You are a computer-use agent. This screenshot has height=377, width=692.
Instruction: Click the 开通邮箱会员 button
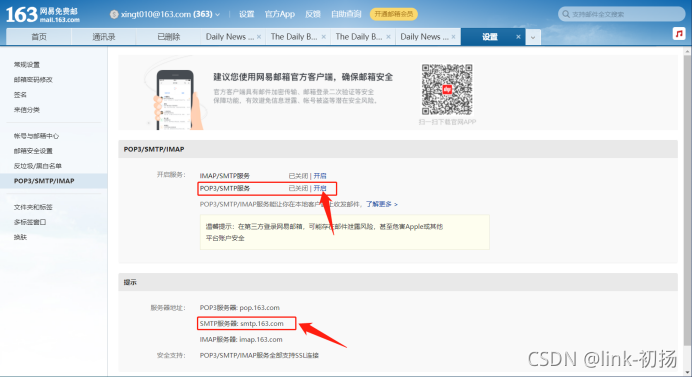[x=394, y=14]
